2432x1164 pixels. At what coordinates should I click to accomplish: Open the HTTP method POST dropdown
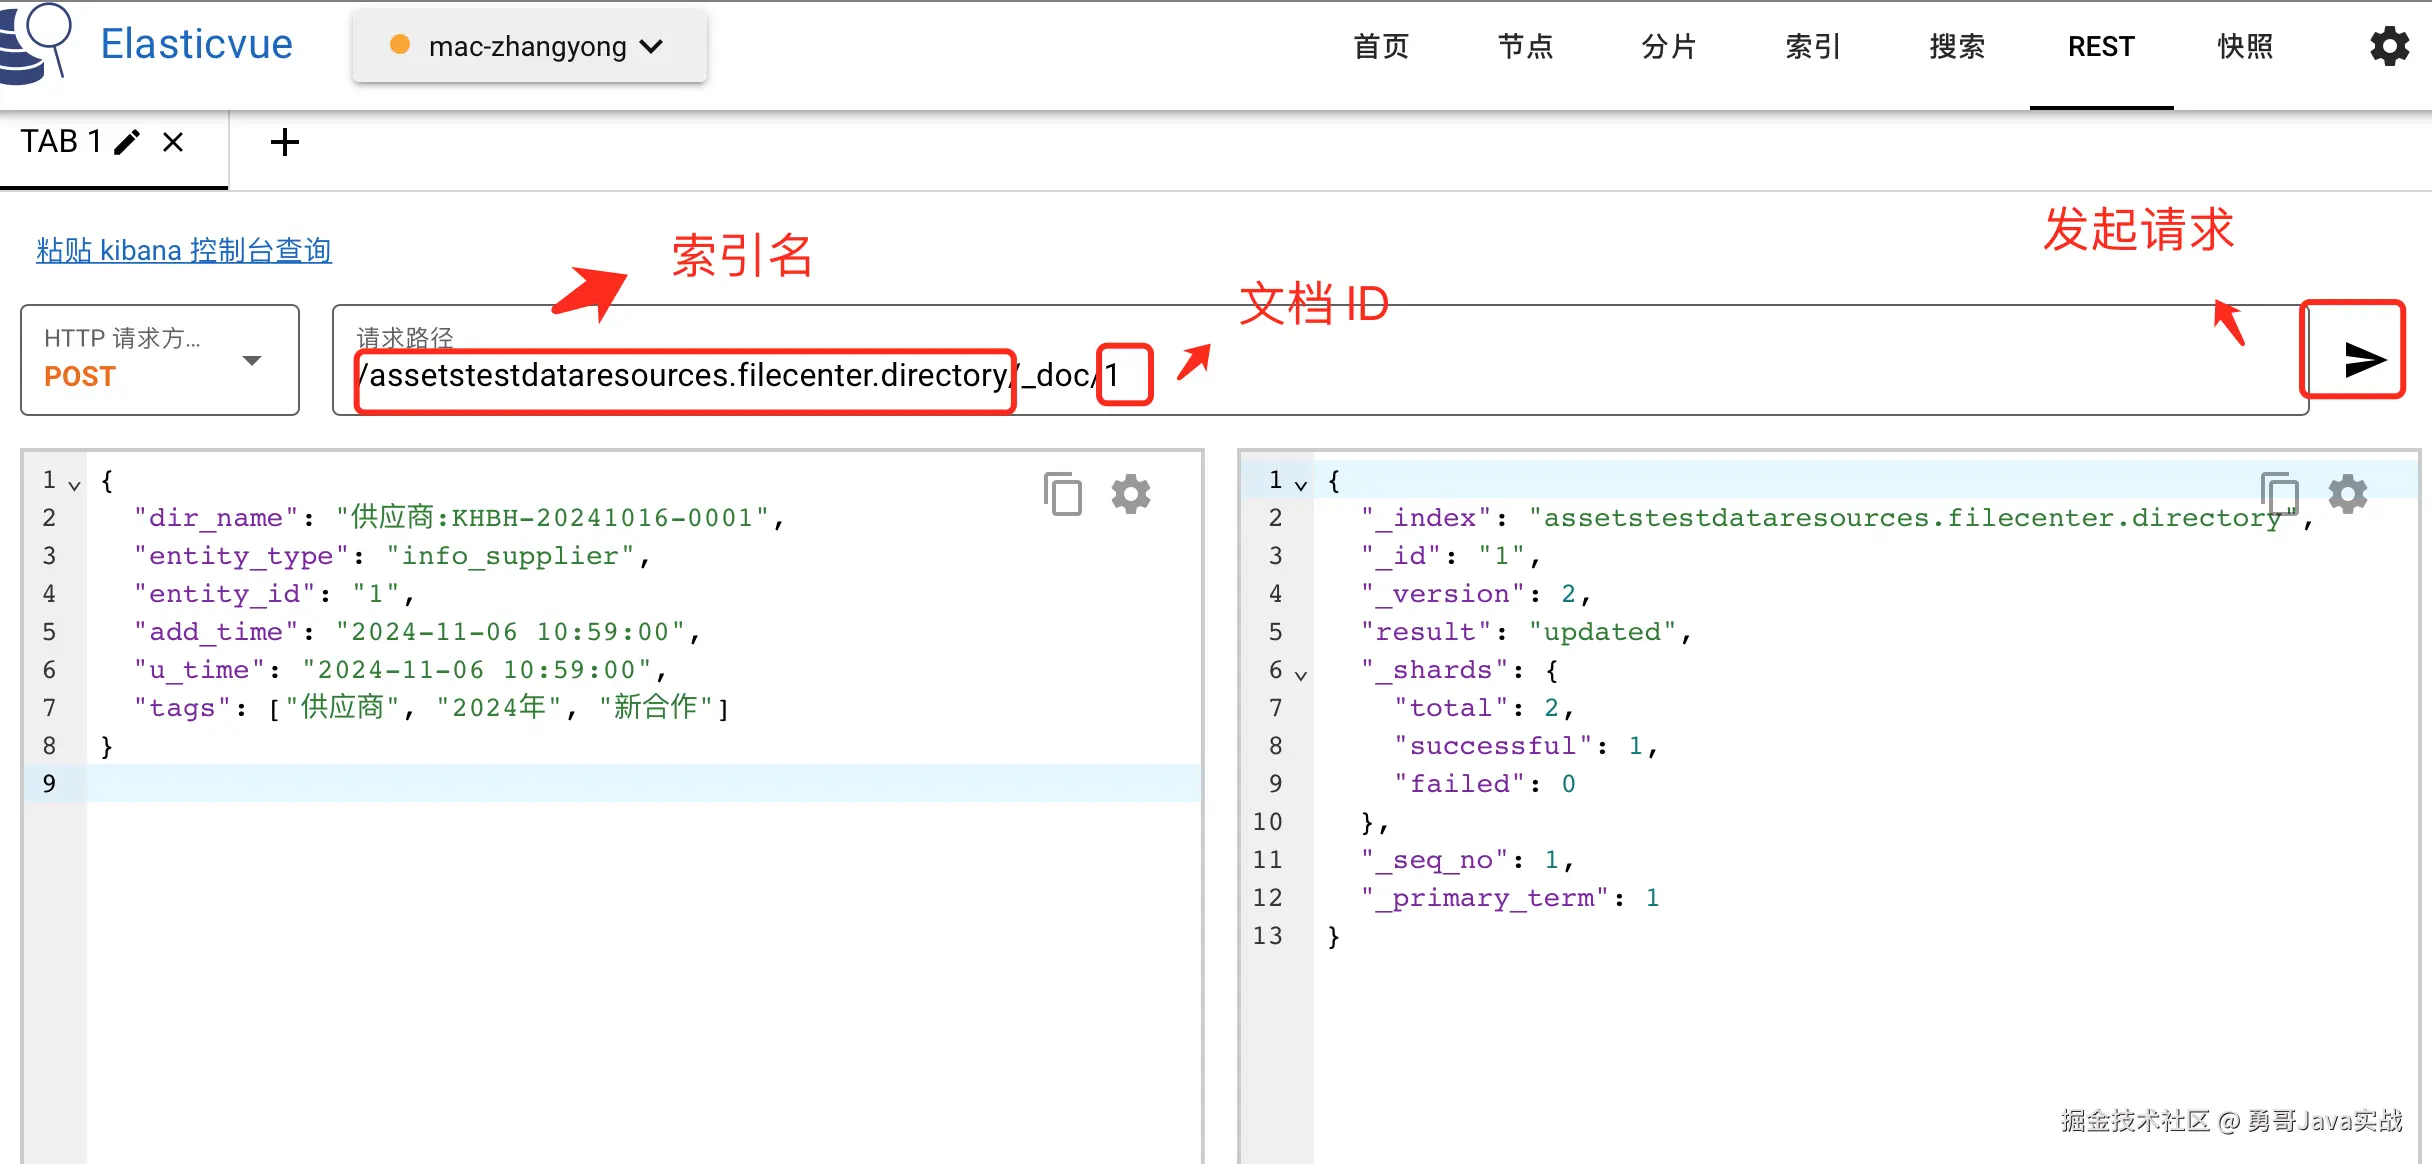click(x=160, y=360)
